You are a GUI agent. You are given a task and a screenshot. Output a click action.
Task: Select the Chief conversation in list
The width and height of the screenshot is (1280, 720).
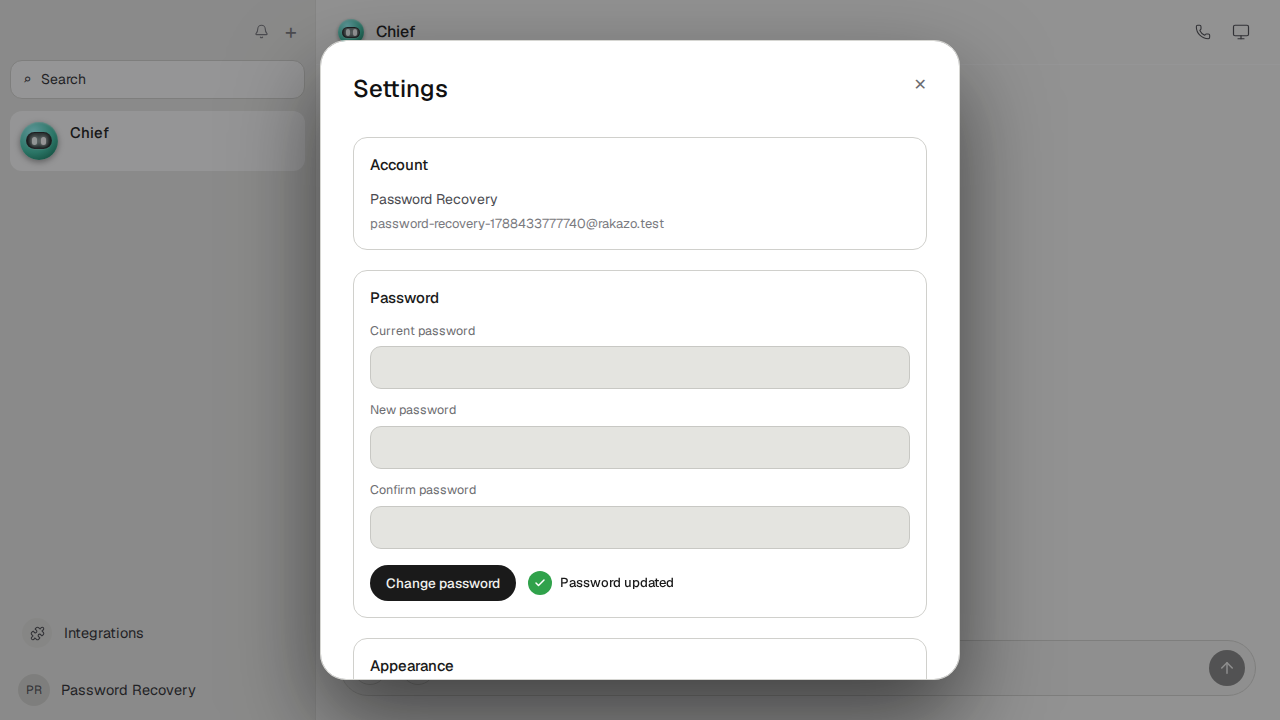(157, 141)
